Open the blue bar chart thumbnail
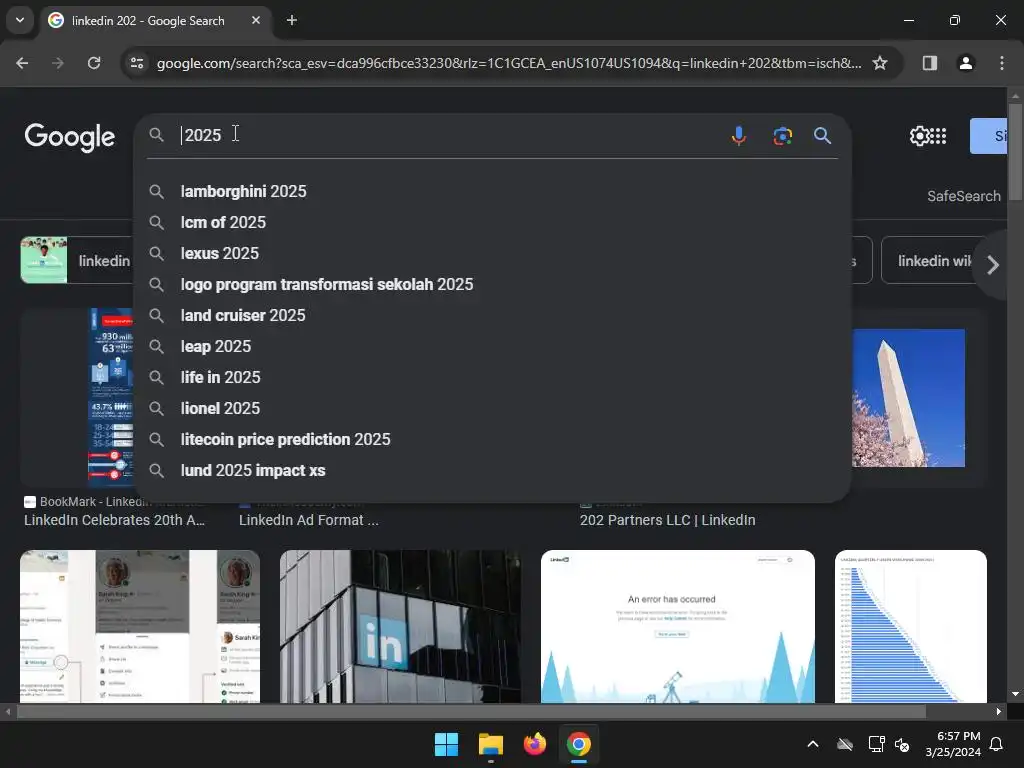 [910, 626]
